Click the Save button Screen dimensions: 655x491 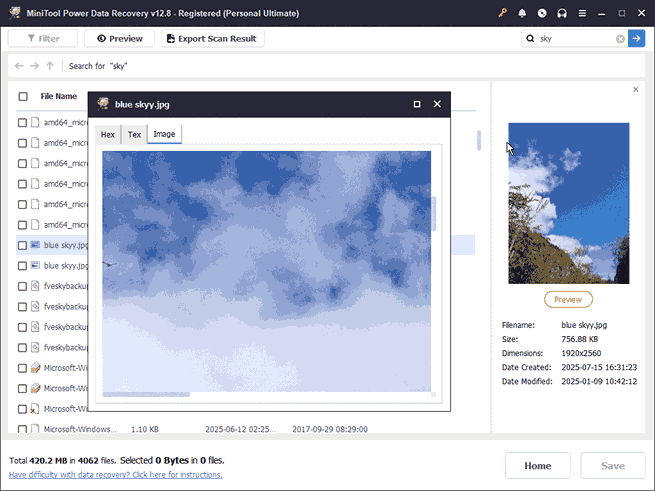[613, 466]
